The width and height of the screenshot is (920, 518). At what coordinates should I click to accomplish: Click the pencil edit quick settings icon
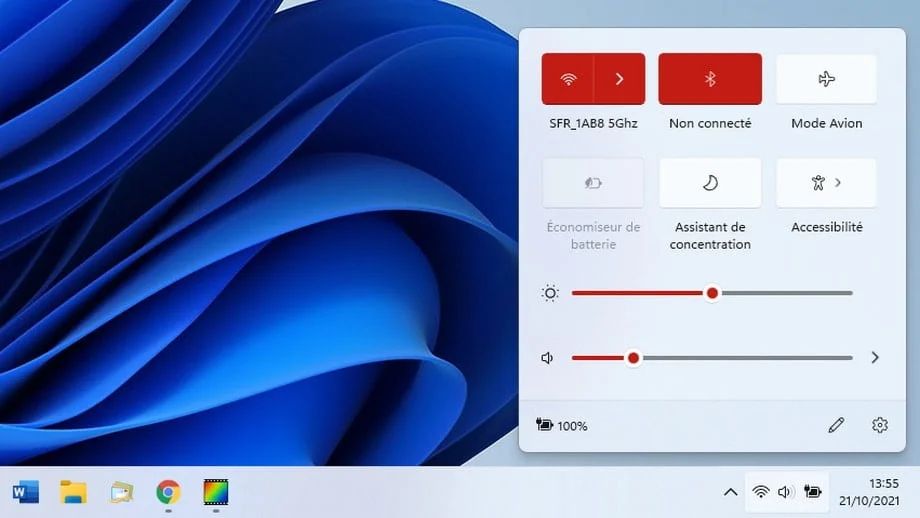click(x=836, y=425)
